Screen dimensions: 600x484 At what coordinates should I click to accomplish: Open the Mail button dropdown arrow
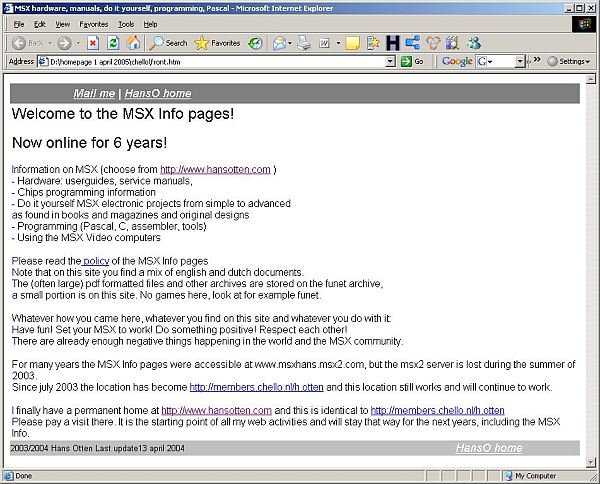(x=290, y=43)
